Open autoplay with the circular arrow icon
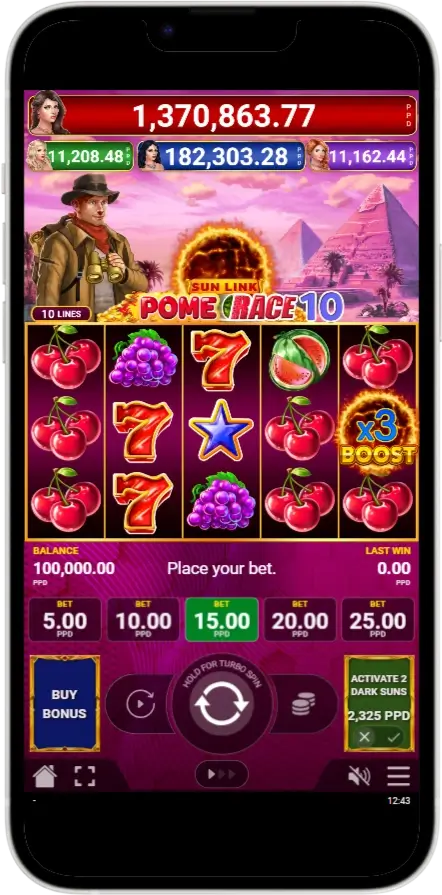Screen dimensions: 442x895 coord(140,705)
